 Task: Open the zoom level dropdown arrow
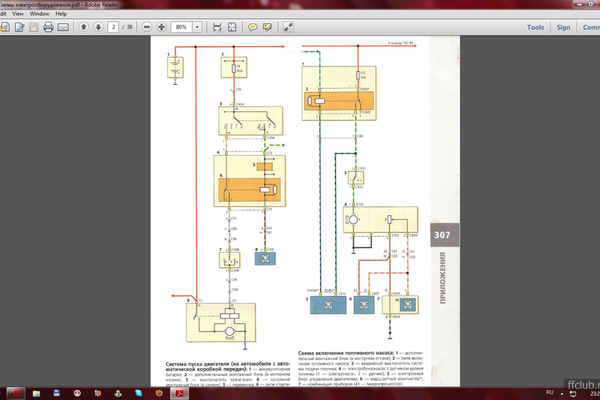click(x=197, y=27)
